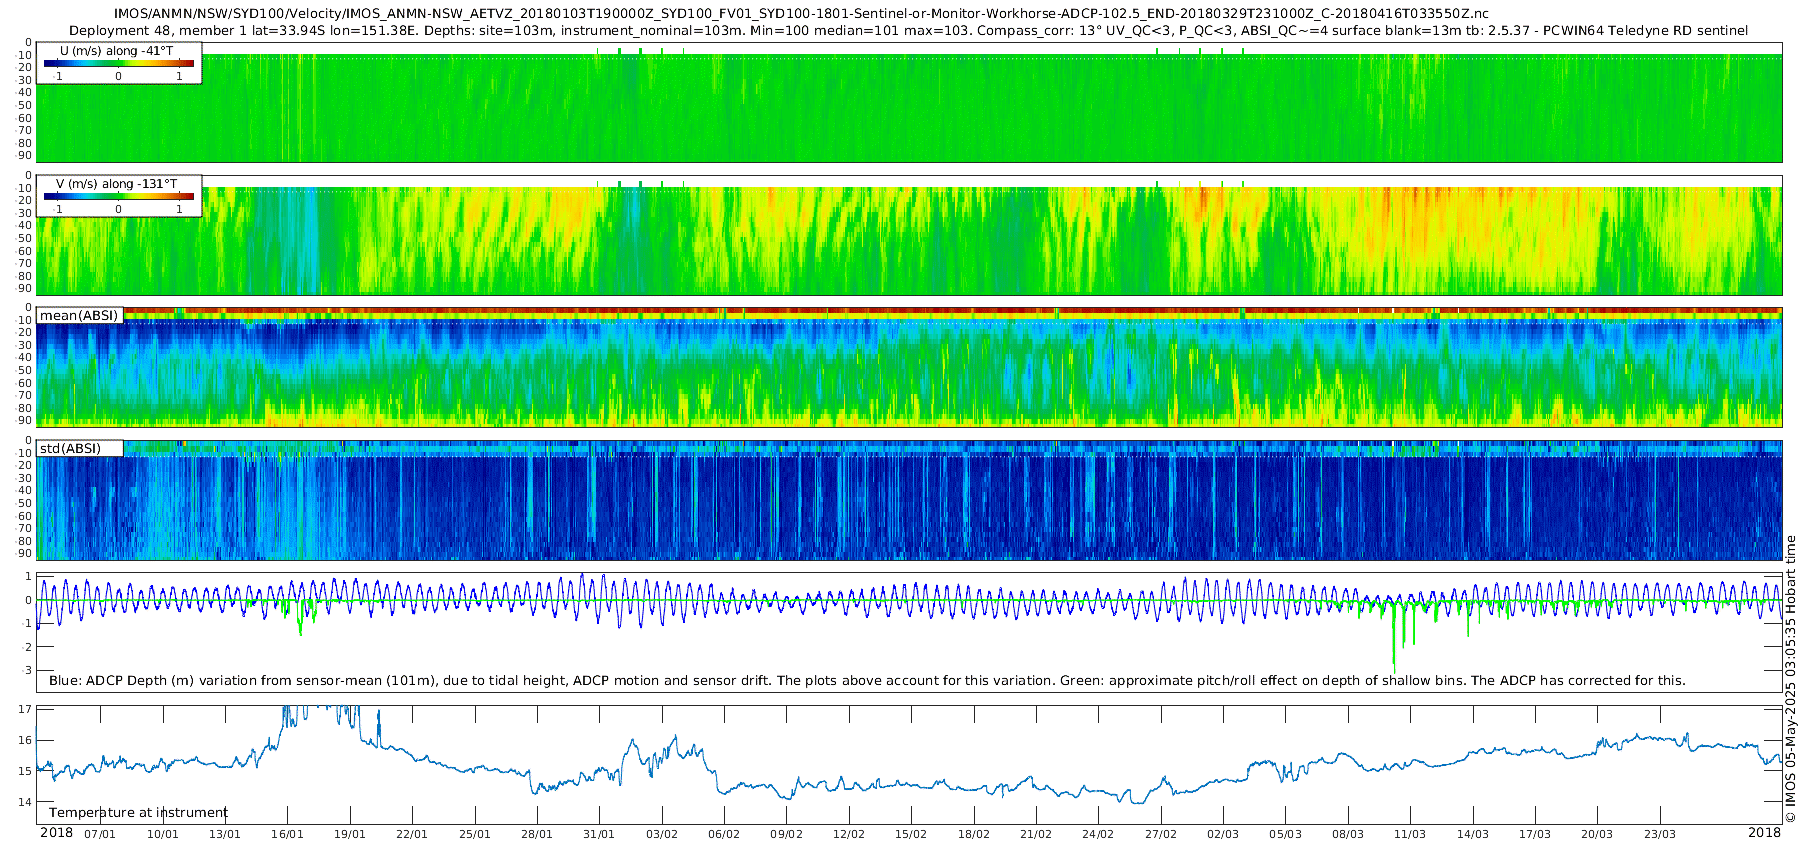Click the 'U (m/s) along -41°T' legend title
Viewport: 1800px width, 850px height.
tap(116, 50)
